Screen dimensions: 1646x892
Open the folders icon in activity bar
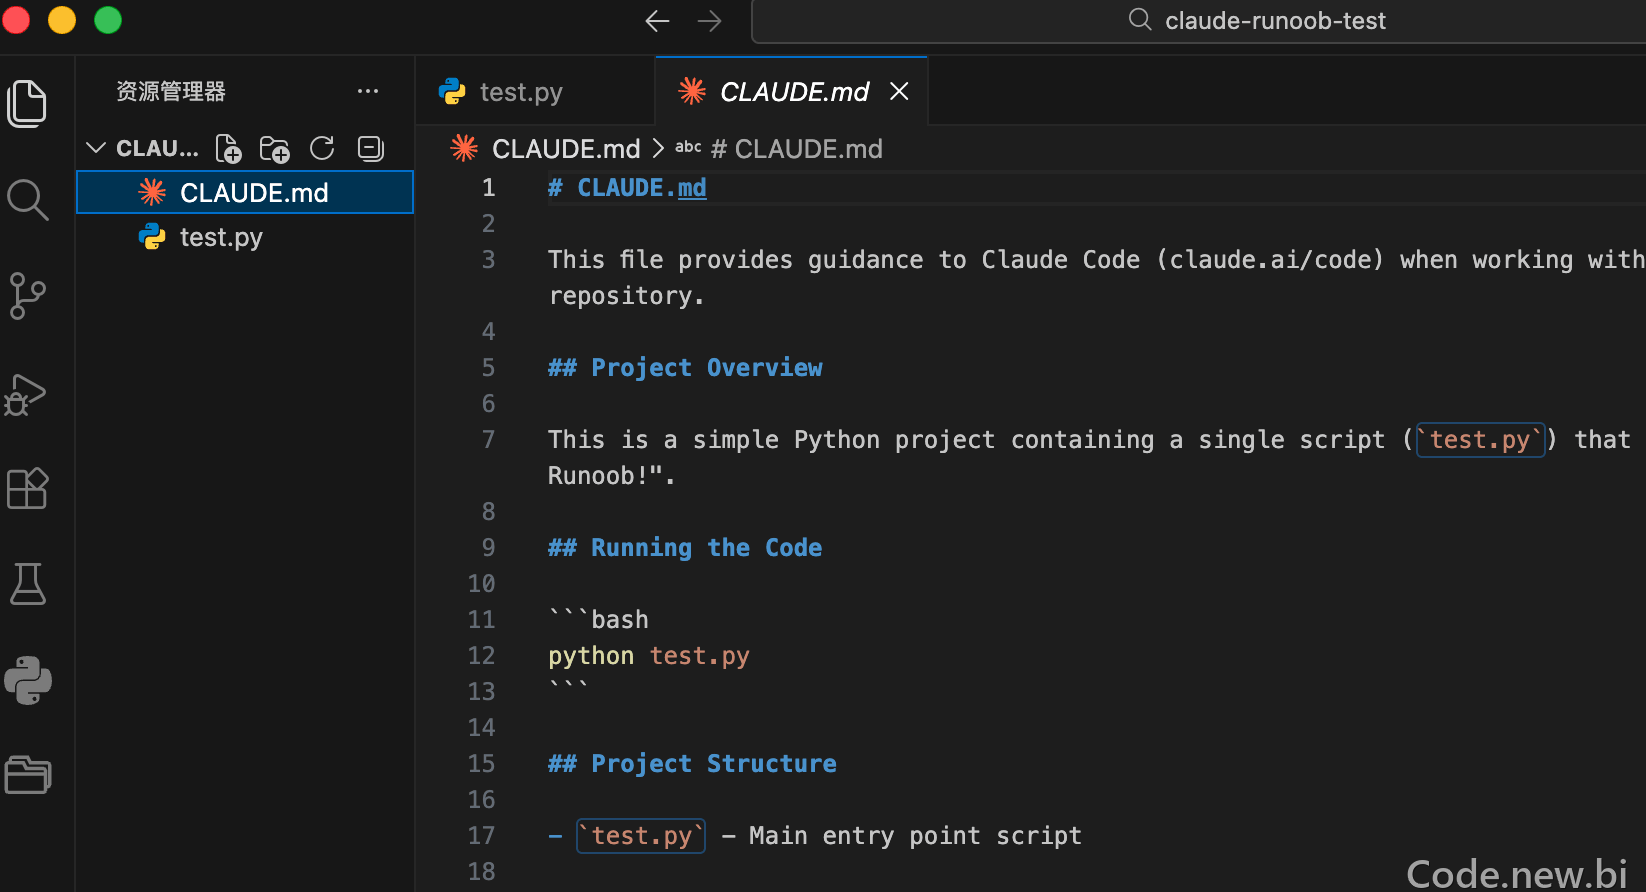click(x=28, y=775)
